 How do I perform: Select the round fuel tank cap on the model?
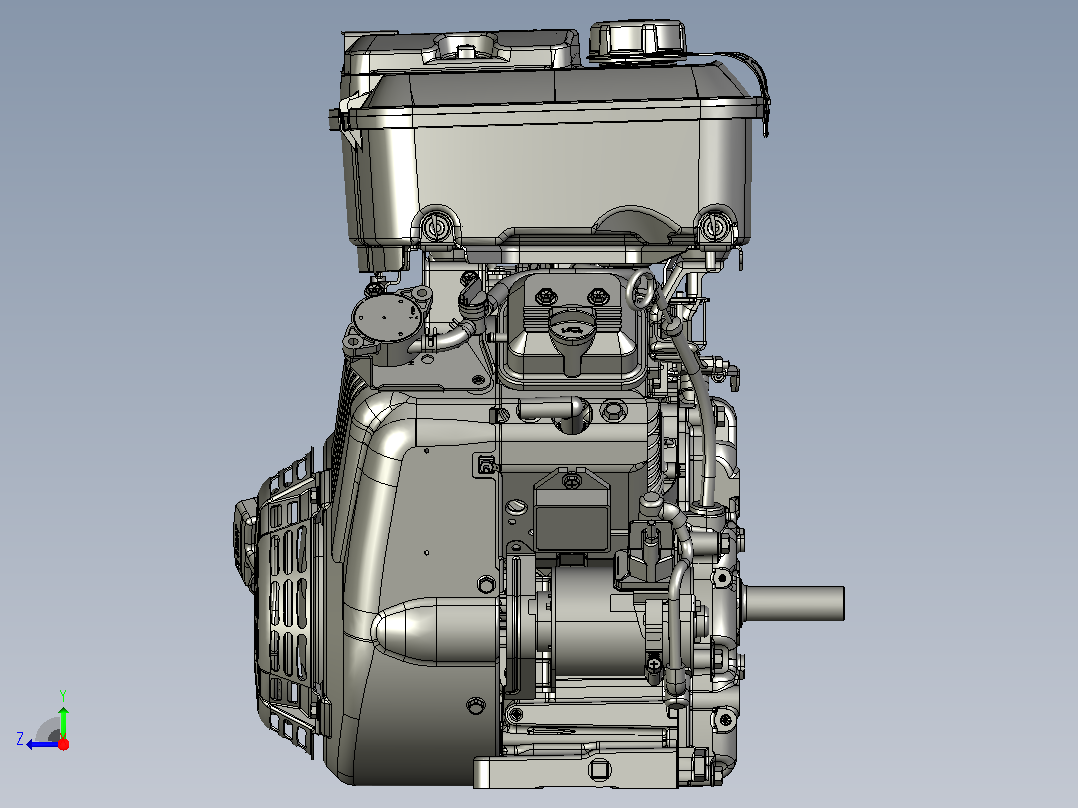(x=637, y=40)
